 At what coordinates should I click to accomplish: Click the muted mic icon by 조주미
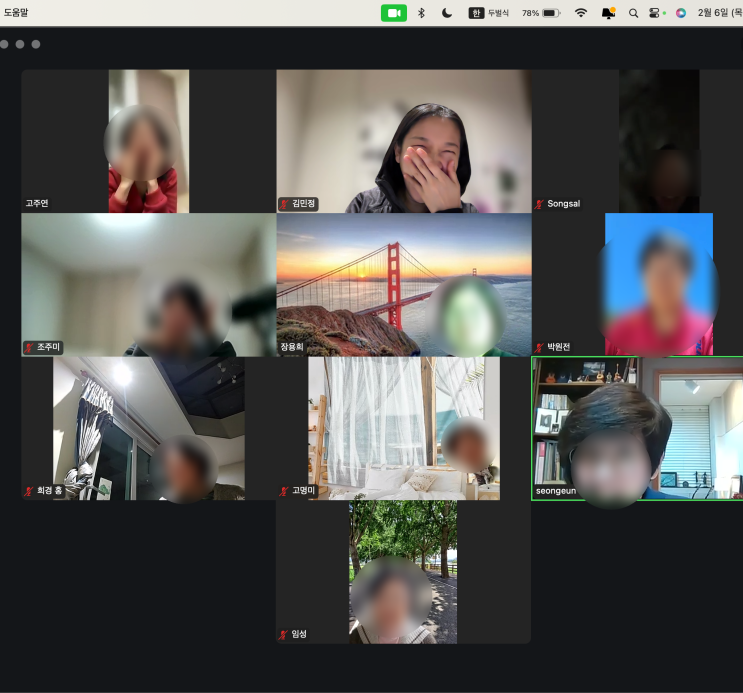point(29,347)
